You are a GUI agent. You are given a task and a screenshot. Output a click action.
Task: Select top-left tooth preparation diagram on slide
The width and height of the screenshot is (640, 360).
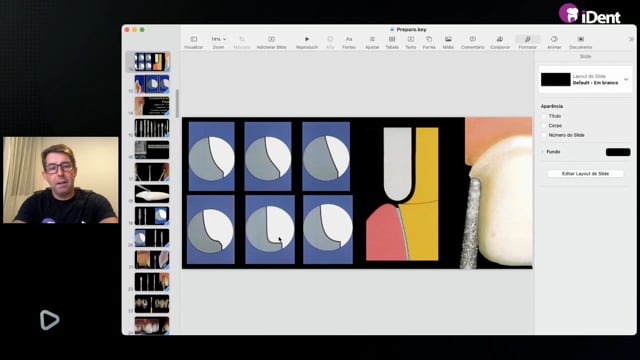[x=211, y=156]
